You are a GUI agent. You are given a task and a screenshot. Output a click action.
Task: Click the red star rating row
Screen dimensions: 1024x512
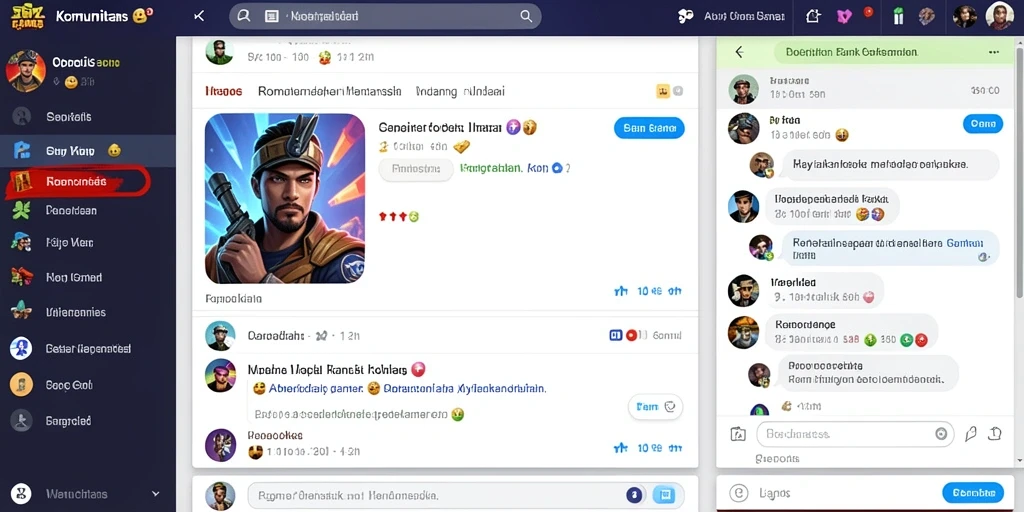[398, 216]
